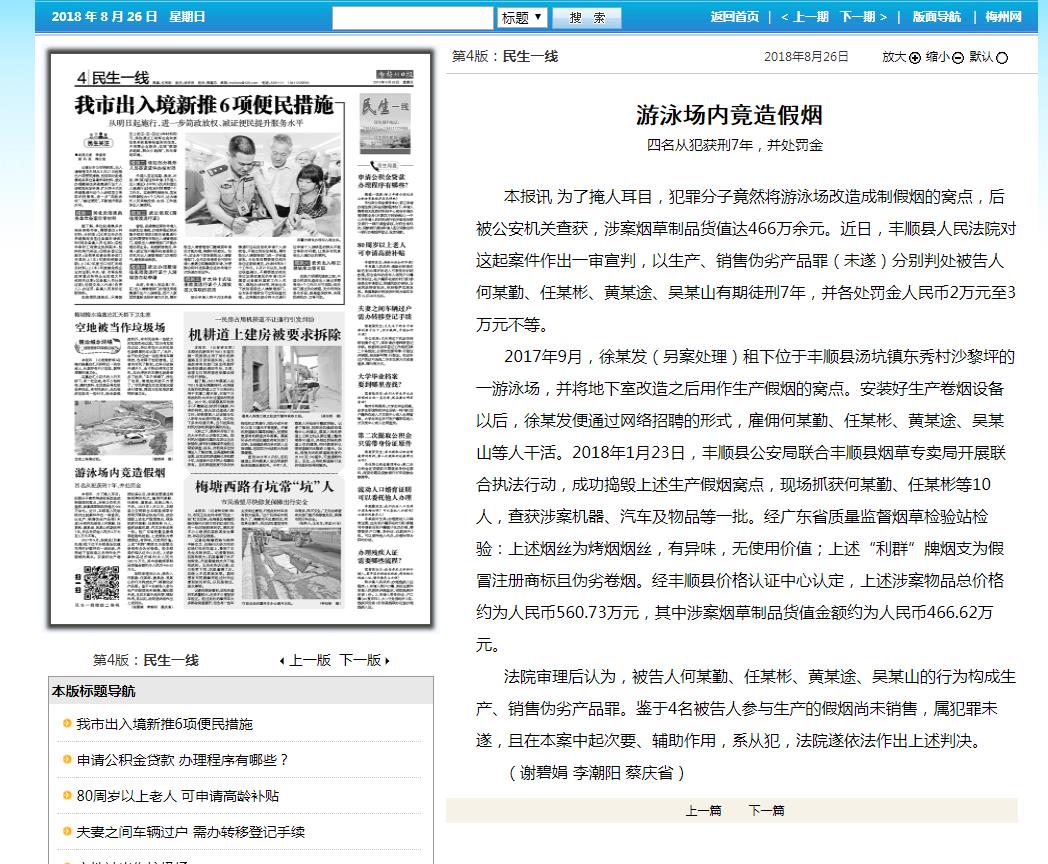This screenshot has width=1048, height=864.
Task: Open the 上一期 previous issue link
Action: [x=805, y=17]
